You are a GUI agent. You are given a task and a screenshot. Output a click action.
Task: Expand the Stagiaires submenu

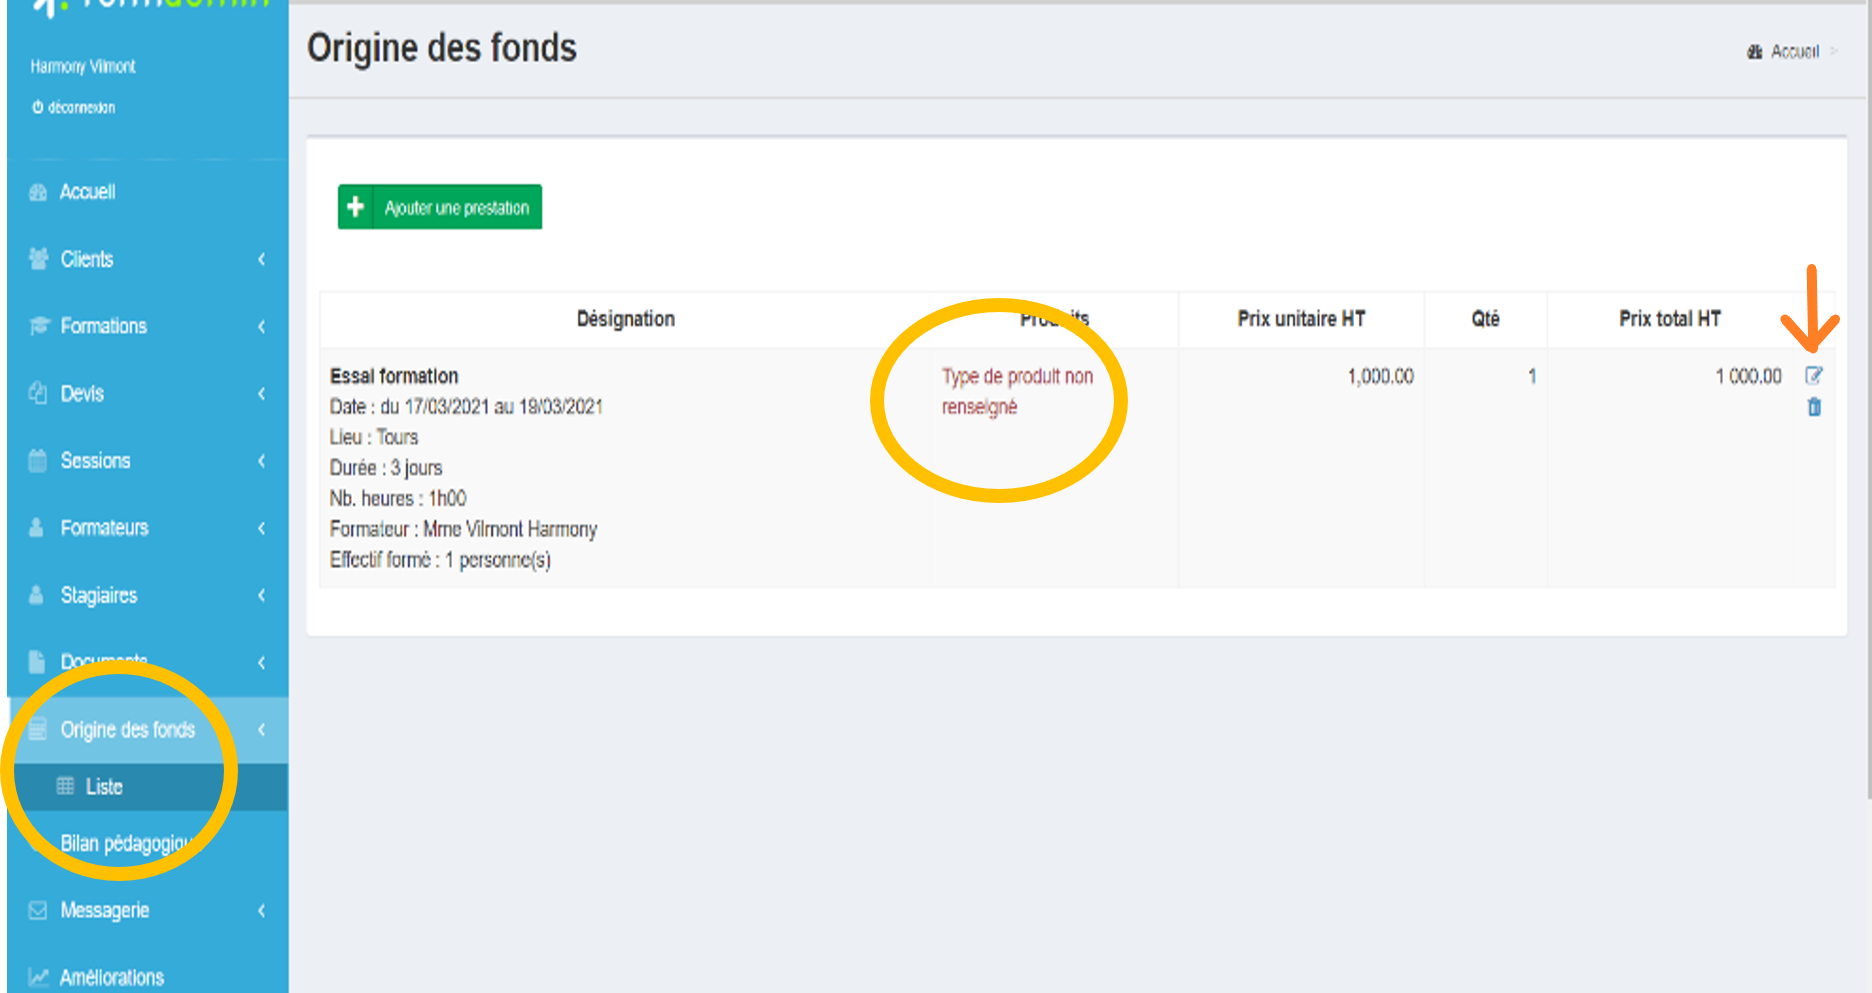click(262, 595)
